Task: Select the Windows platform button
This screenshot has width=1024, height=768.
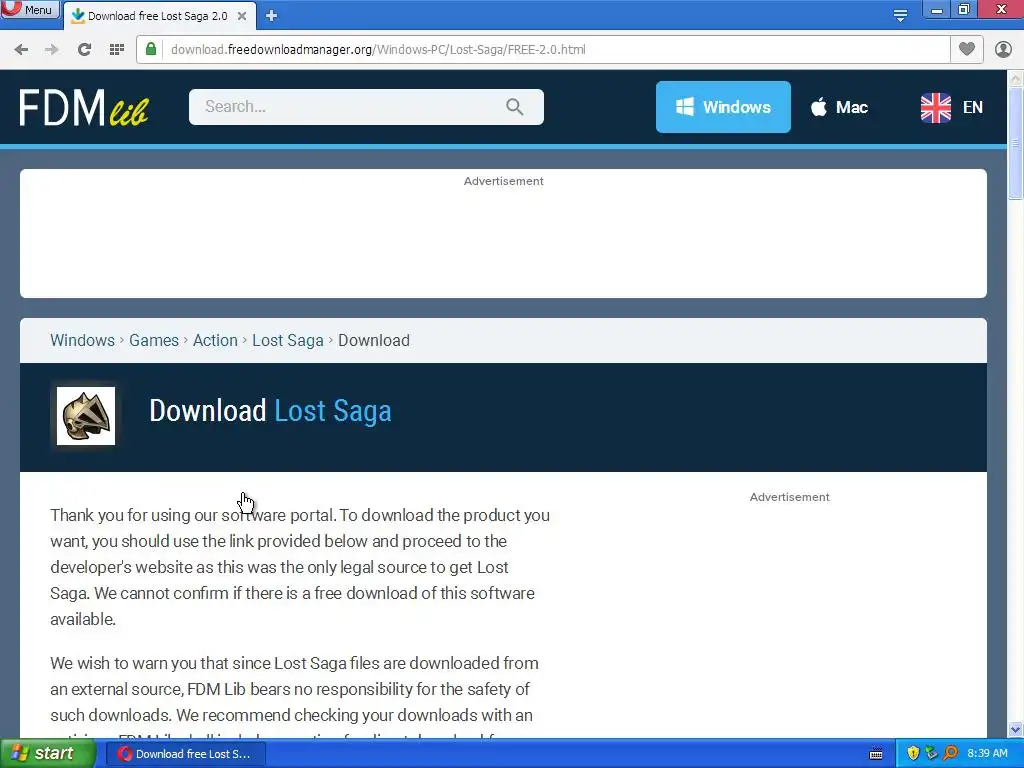Action: (x=723, y=107)
